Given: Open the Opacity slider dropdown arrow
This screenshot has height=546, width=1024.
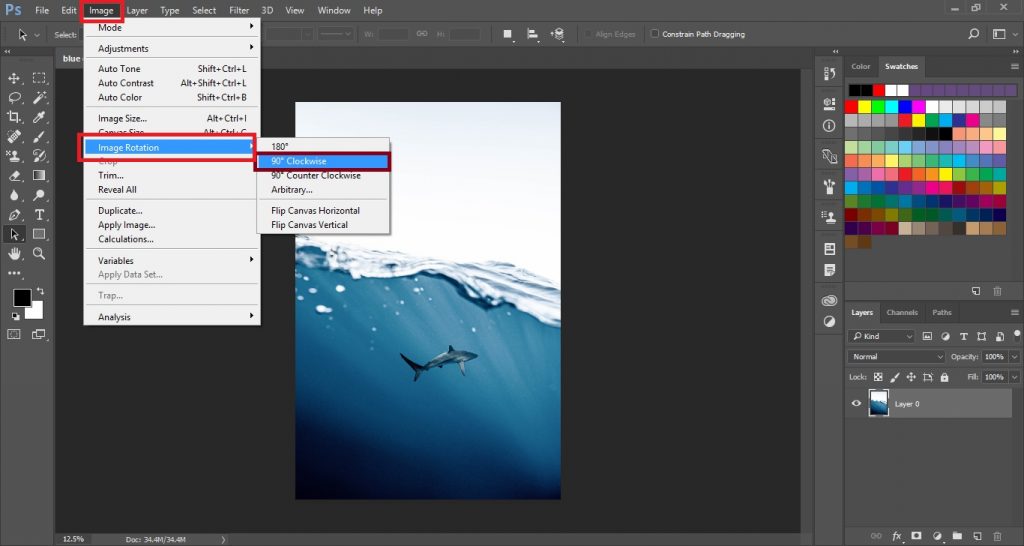Looking at the screenshot, I should 1014,357.
